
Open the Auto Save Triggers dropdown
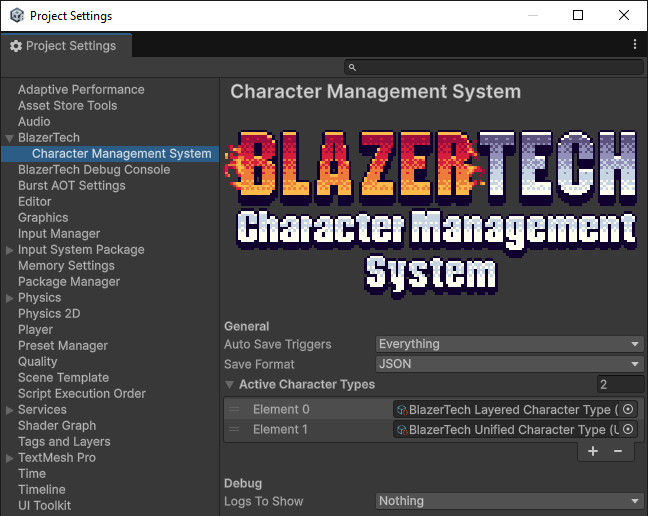(510, 344)
